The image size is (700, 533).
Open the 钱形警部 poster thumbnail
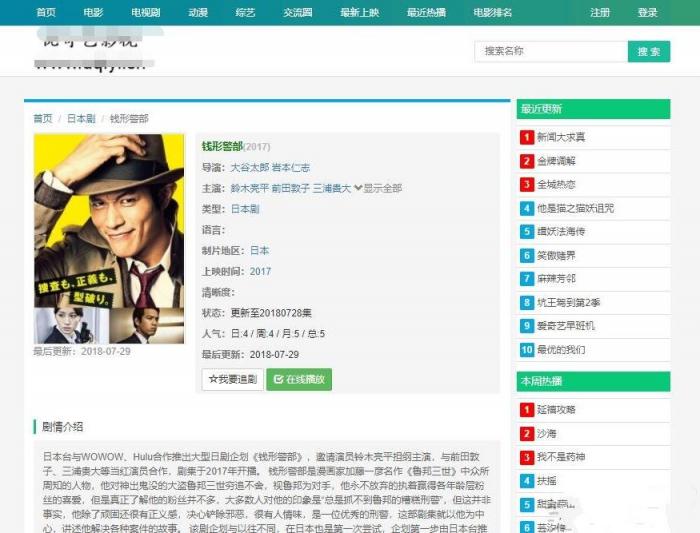(109, 239)
